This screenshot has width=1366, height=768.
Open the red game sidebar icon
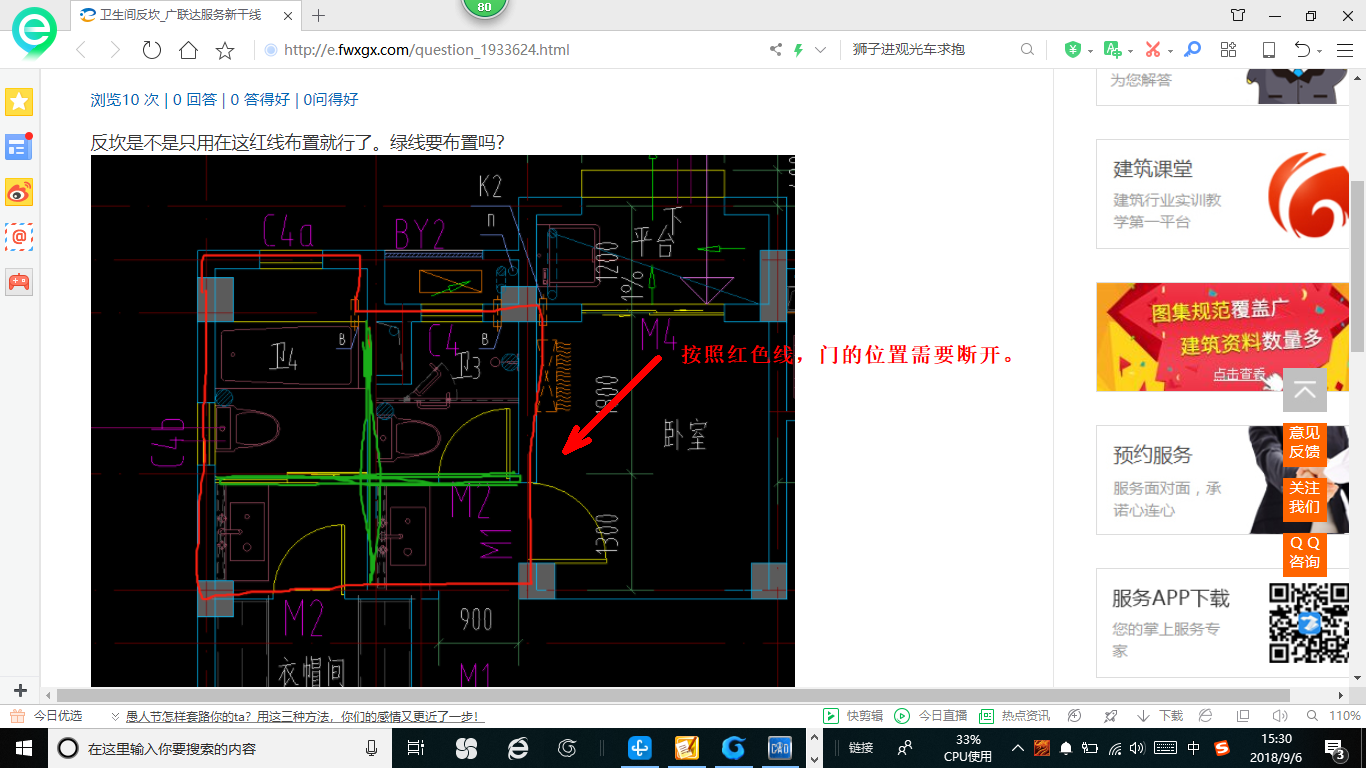(x=19, y=282)
